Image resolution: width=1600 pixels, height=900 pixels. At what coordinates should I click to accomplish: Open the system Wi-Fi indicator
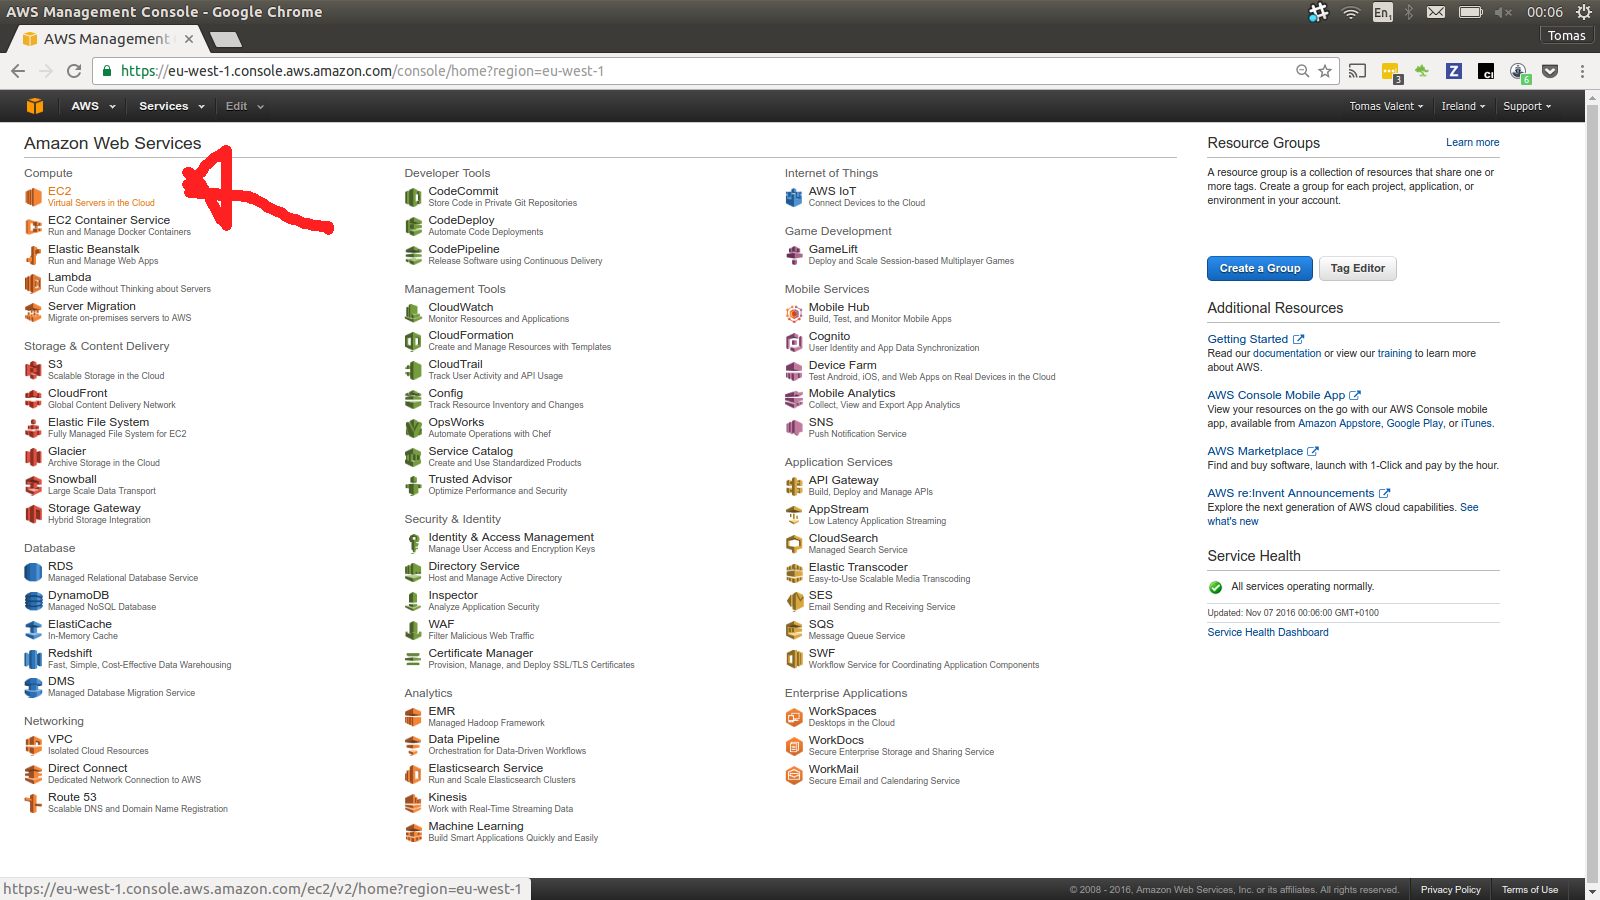coord(1351,12)
